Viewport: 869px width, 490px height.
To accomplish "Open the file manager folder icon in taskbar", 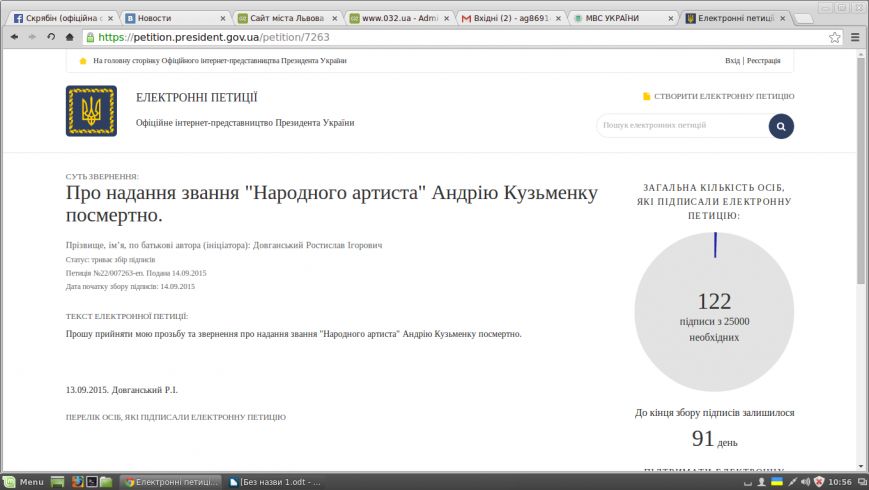I will (x=106, y=482).
